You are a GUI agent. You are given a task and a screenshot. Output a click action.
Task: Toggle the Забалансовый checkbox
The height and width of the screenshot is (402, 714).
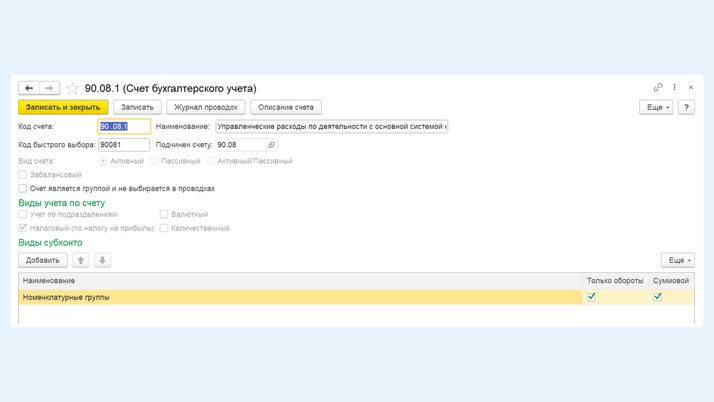(22, 175)
